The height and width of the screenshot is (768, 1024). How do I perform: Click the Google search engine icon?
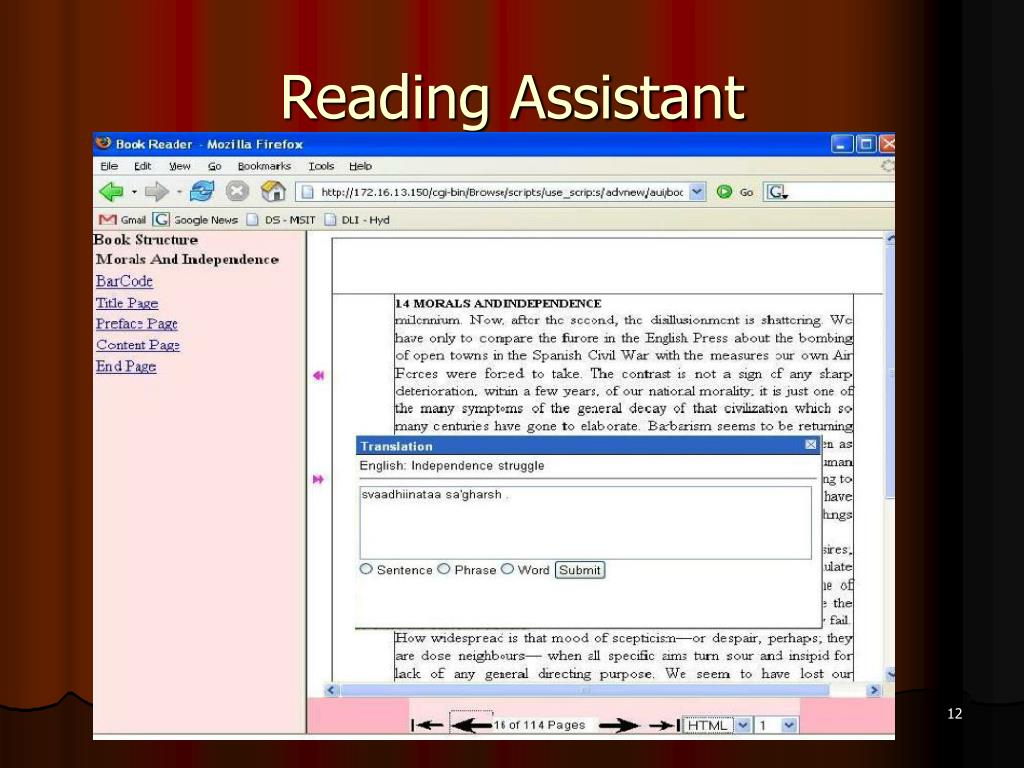pyautogui.click(x=776, y=192)
